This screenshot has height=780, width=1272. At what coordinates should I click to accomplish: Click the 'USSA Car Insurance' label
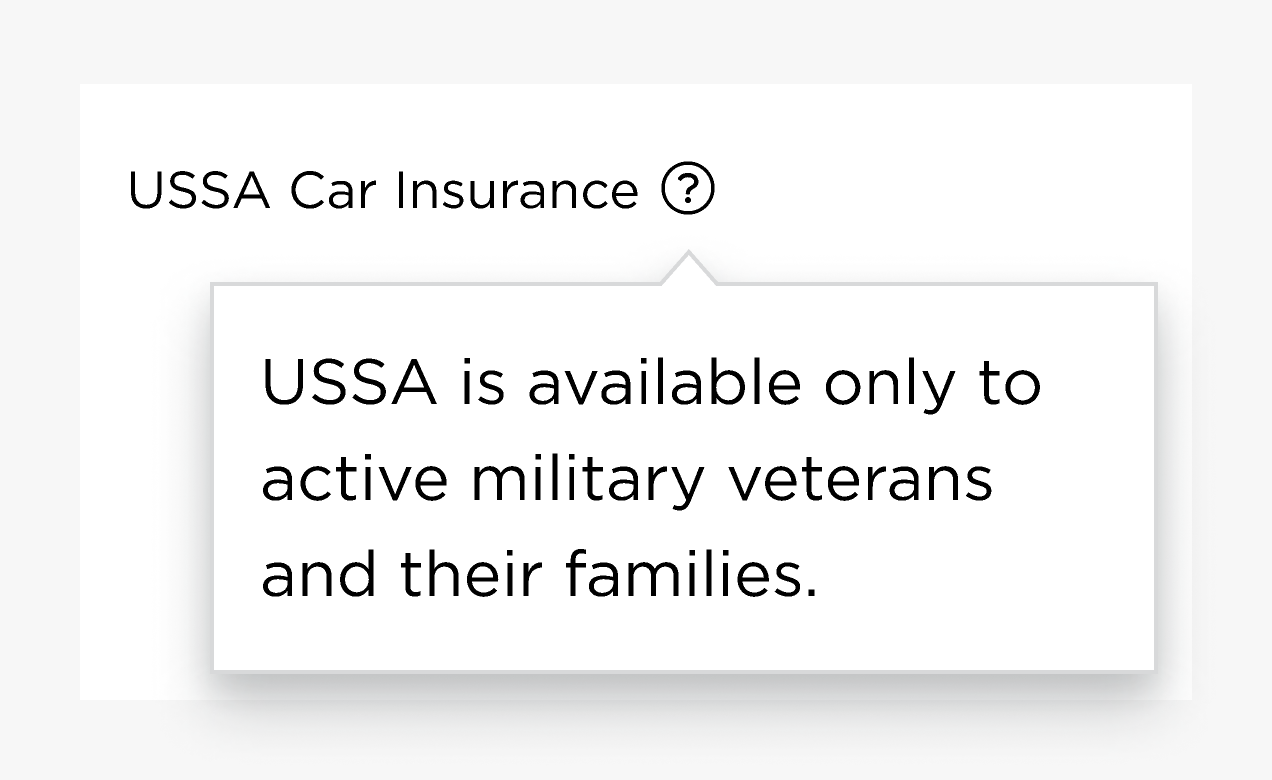pyautogui.click(x=383, y=191)
